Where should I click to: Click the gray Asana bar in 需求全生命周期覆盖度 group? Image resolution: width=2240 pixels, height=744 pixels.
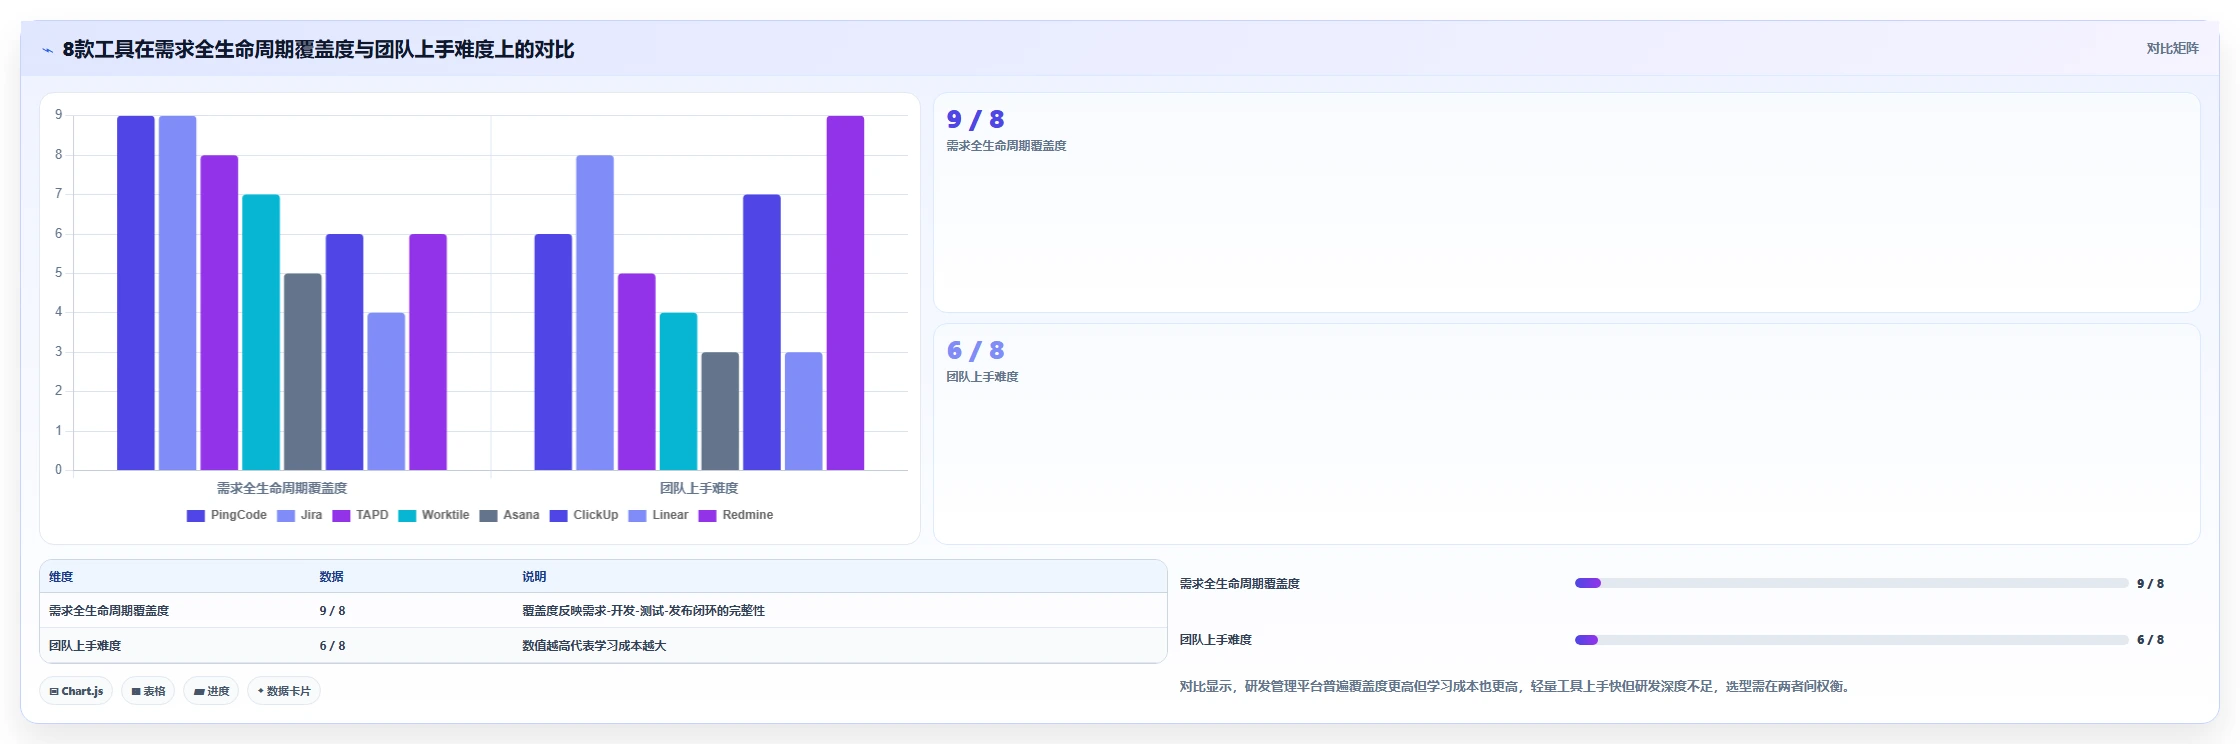click(x=303, y=371)
